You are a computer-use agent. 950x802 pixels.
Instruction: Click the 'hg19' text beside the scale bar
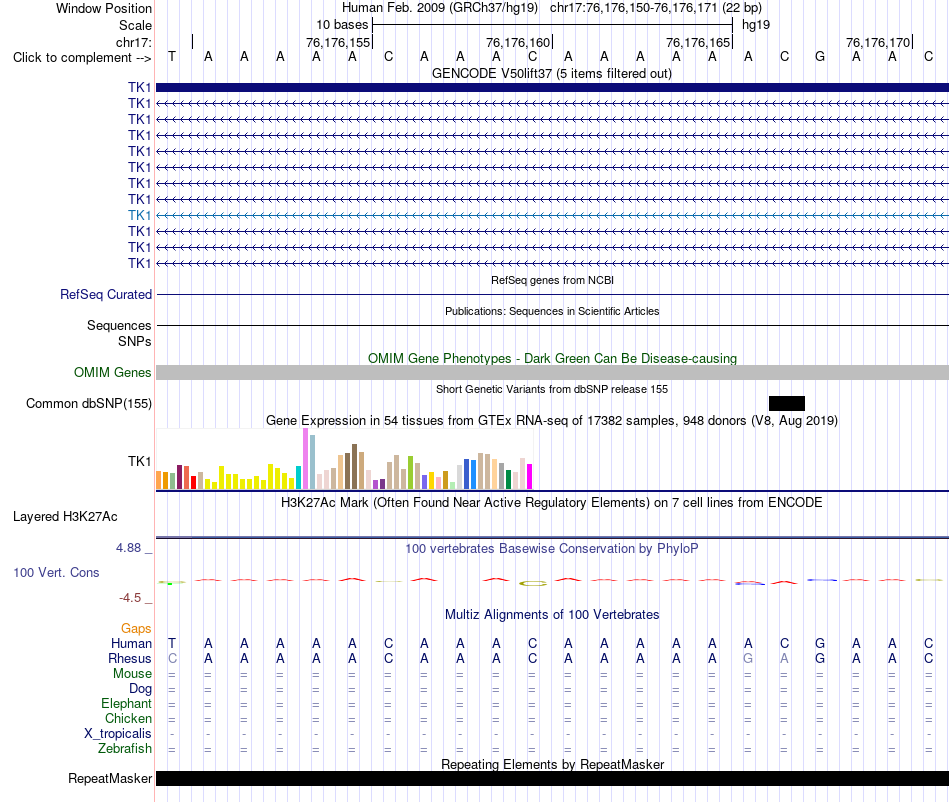pyautogui.click(x=756, y=25)
